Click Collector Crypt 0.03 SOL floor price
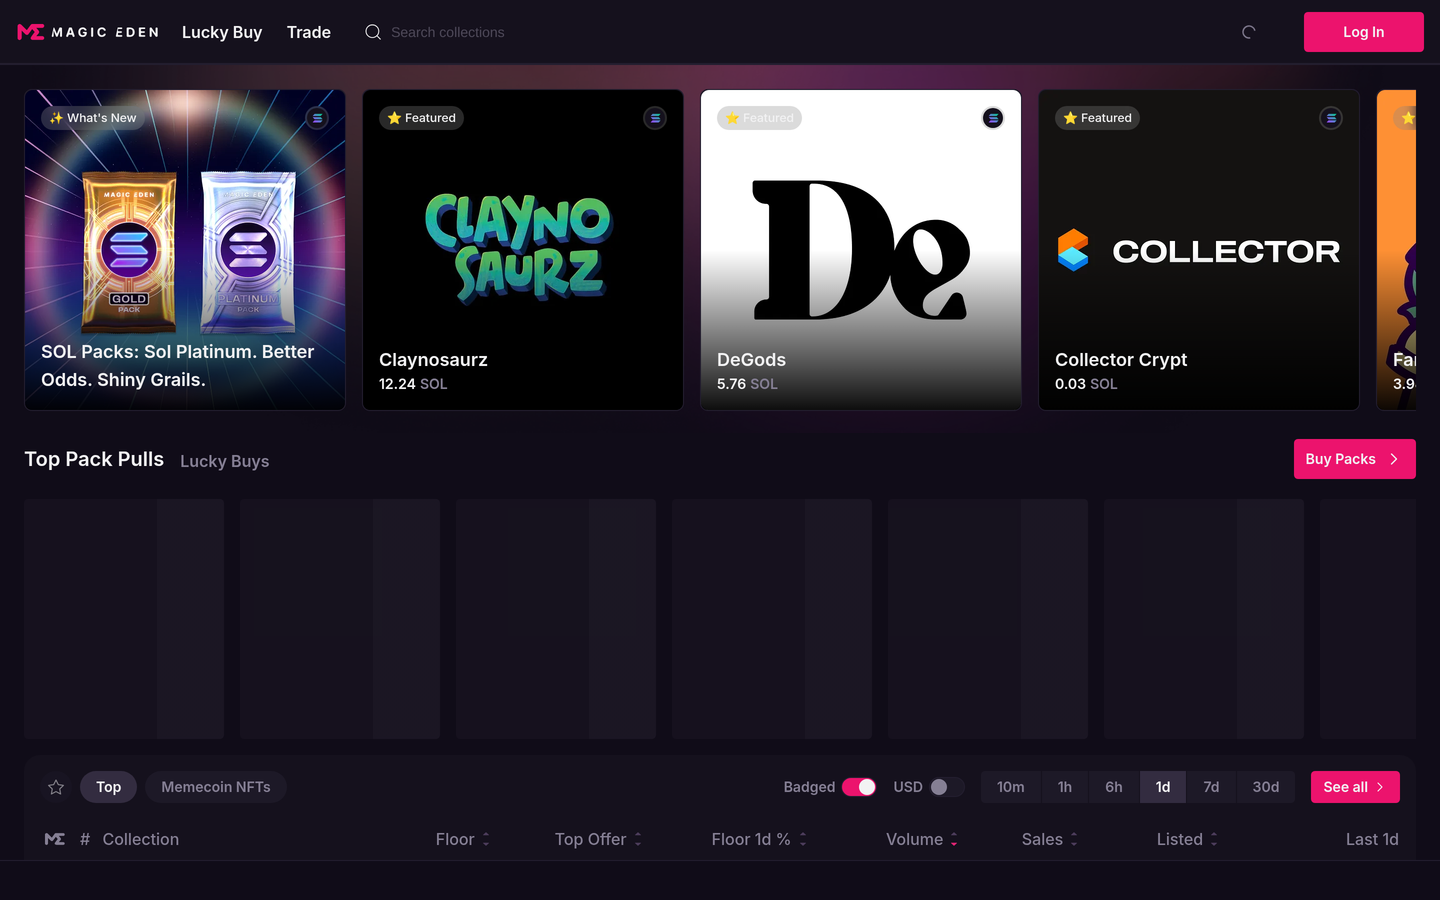This screenshot has width=1440, height=900. point(1086,384)
